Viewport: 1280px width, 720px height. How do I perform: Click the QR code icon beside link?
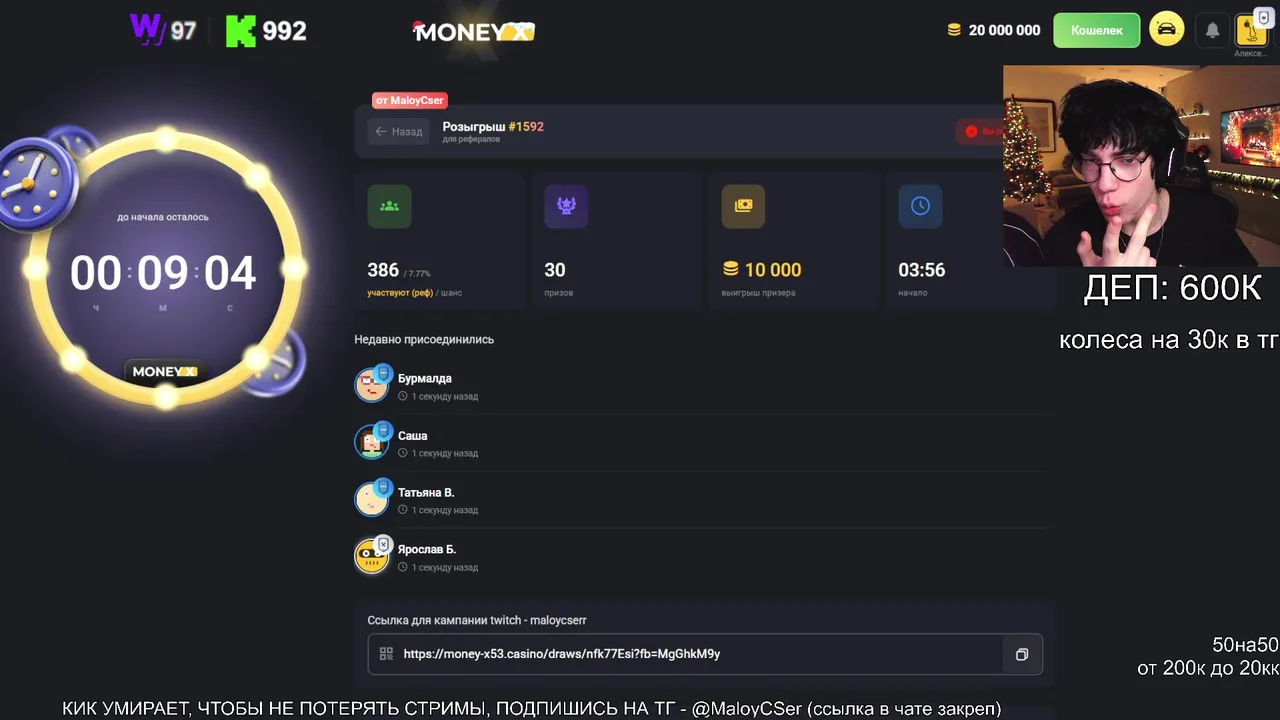386,654
